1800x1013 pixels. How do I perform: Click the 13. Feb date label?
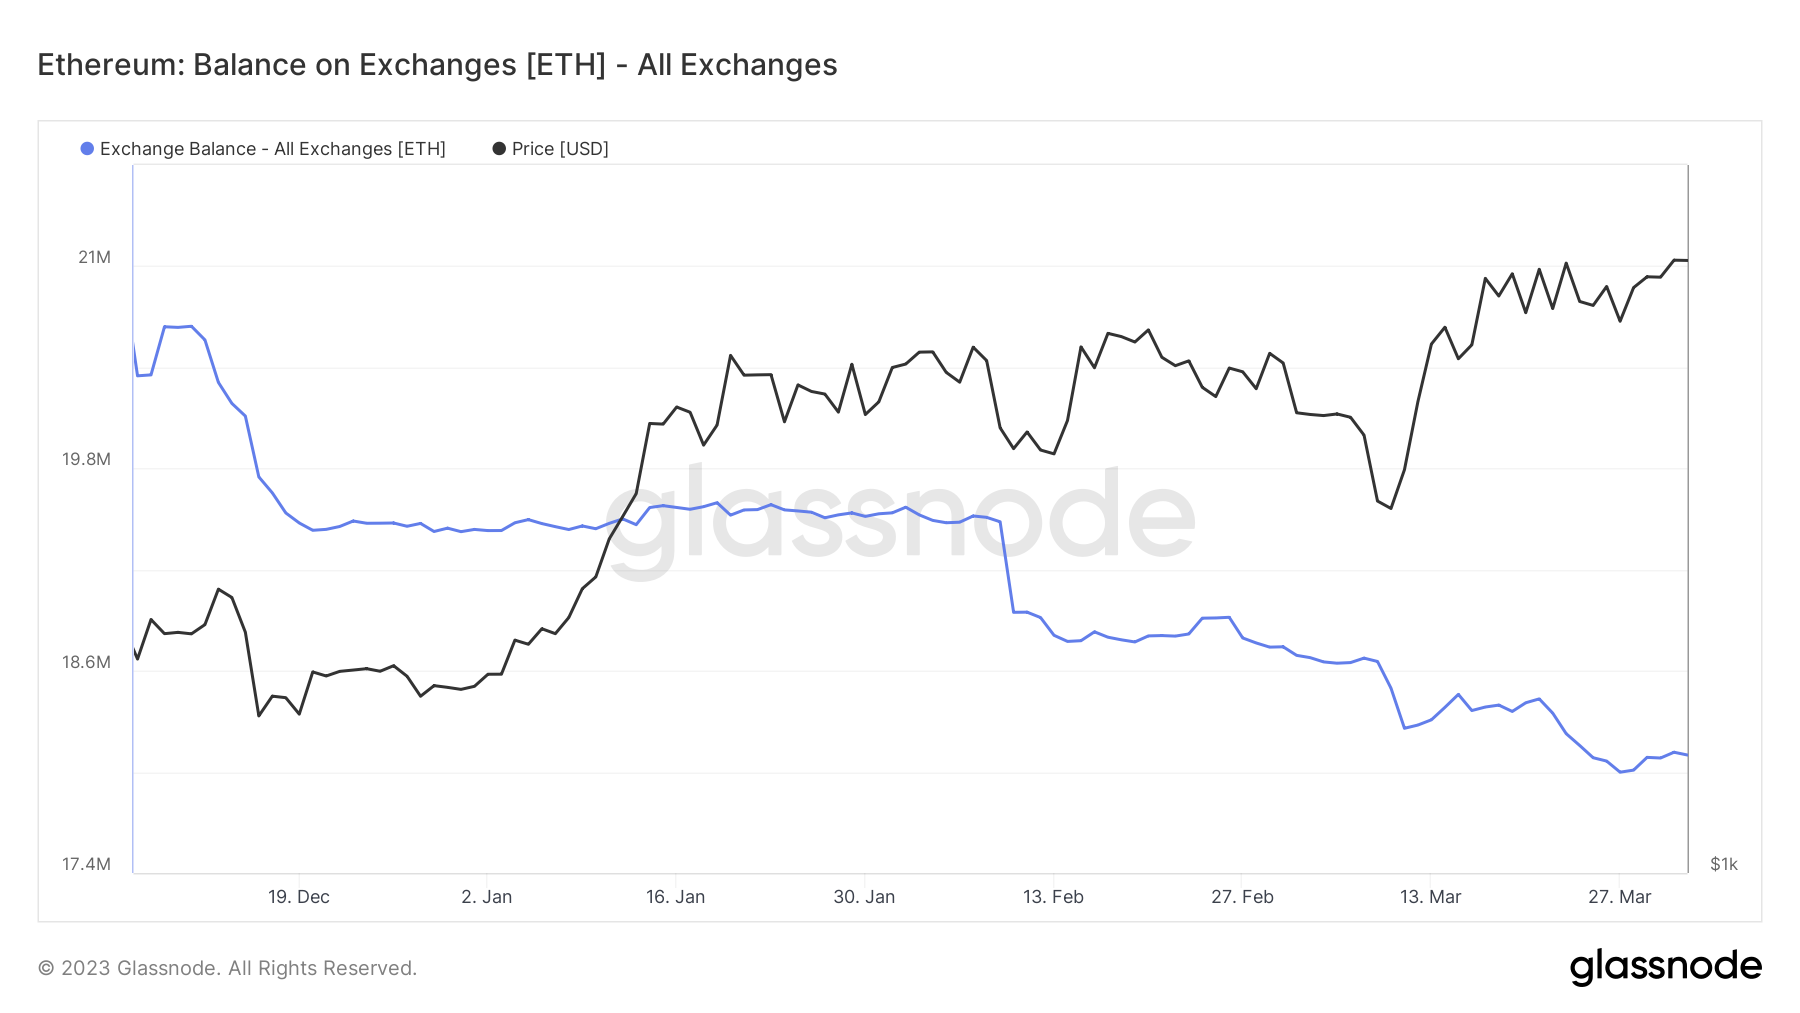tap(1053, 897)
